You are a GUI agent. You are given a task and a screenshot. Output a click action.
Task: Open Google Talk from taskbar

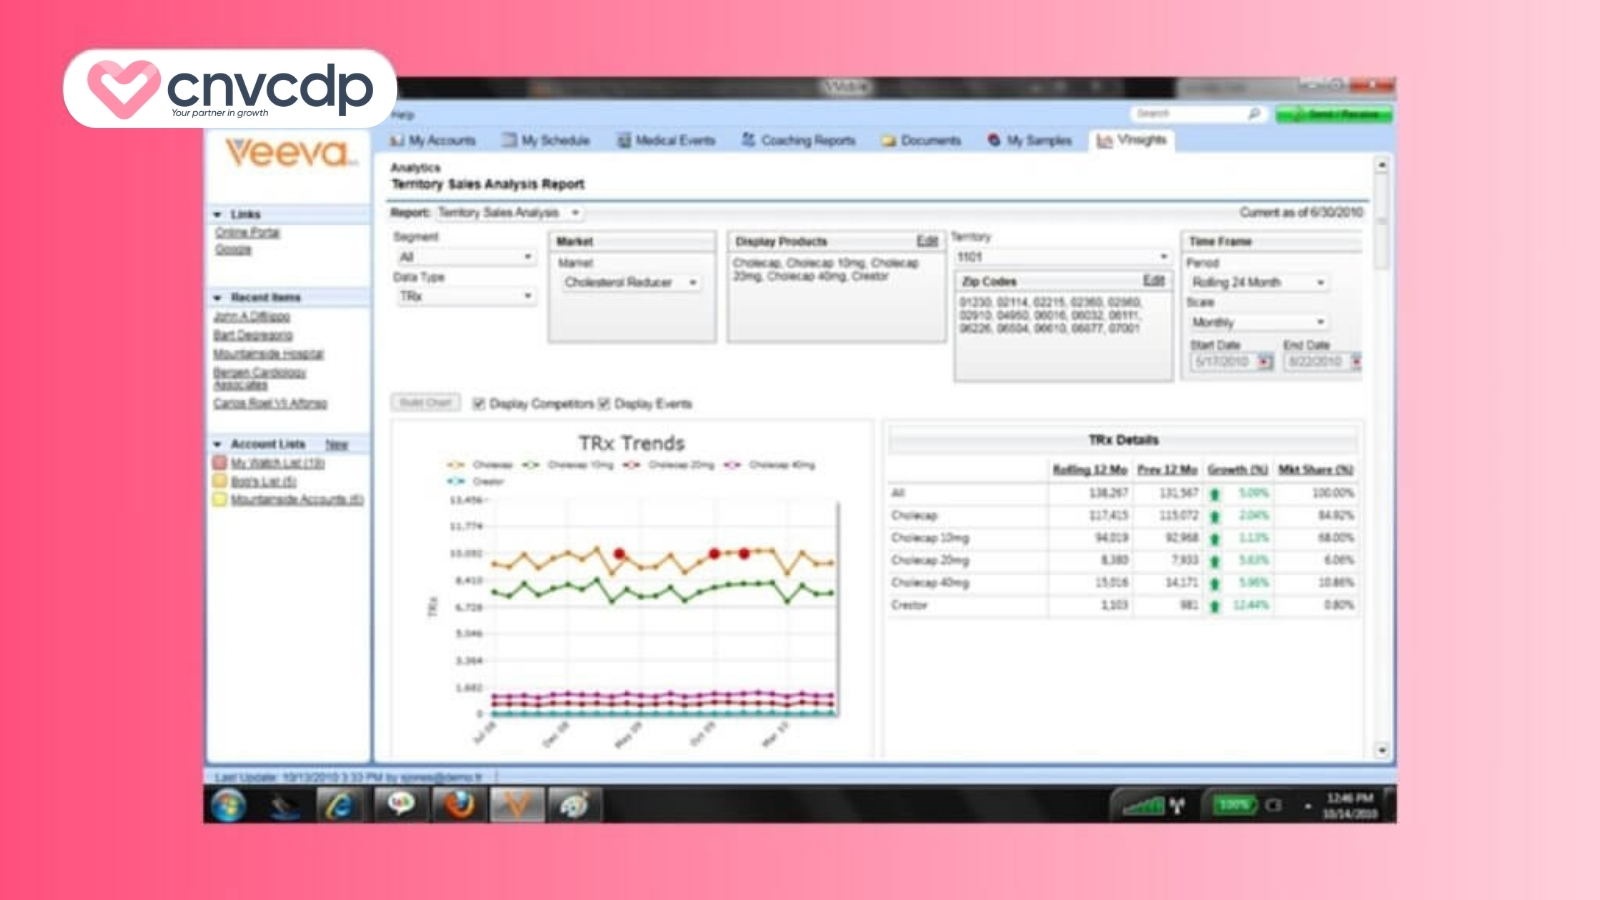coord(401,805)
